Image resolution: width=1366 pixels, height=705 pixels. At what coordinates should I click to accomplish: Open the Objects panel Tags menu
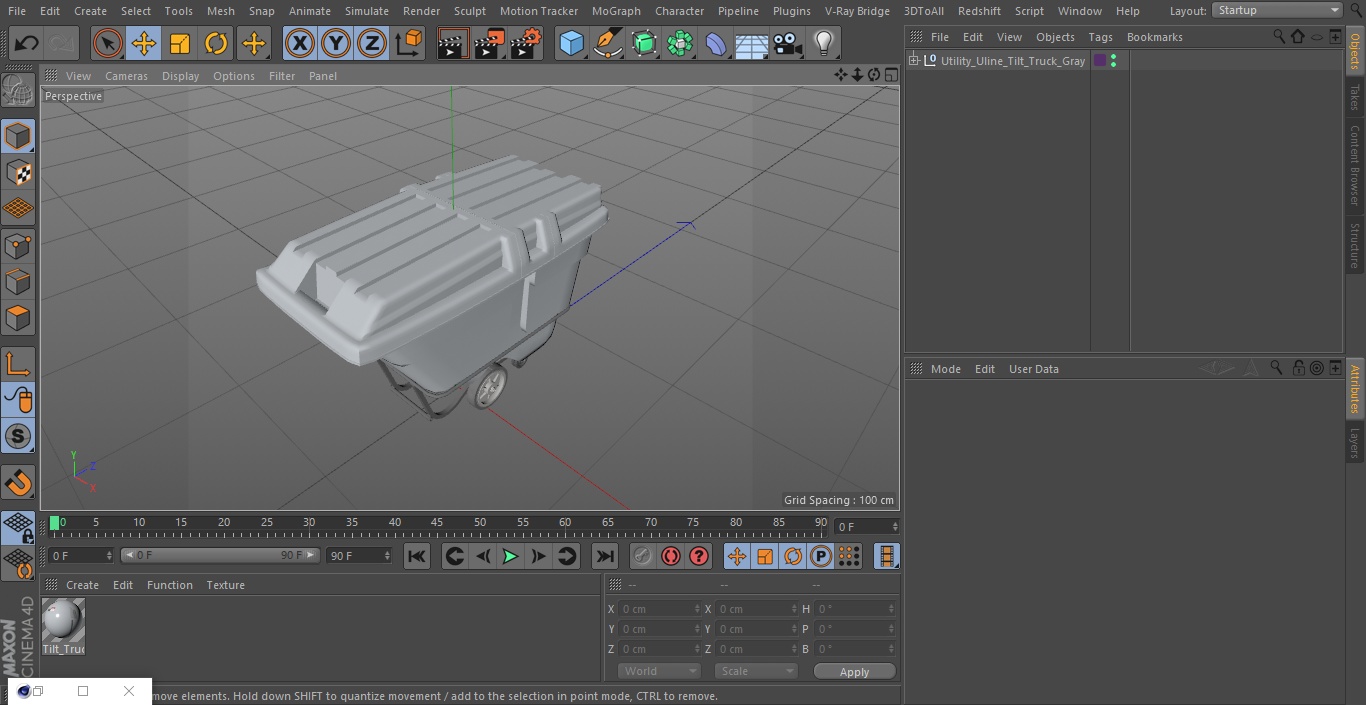[x=1100, y=37]
